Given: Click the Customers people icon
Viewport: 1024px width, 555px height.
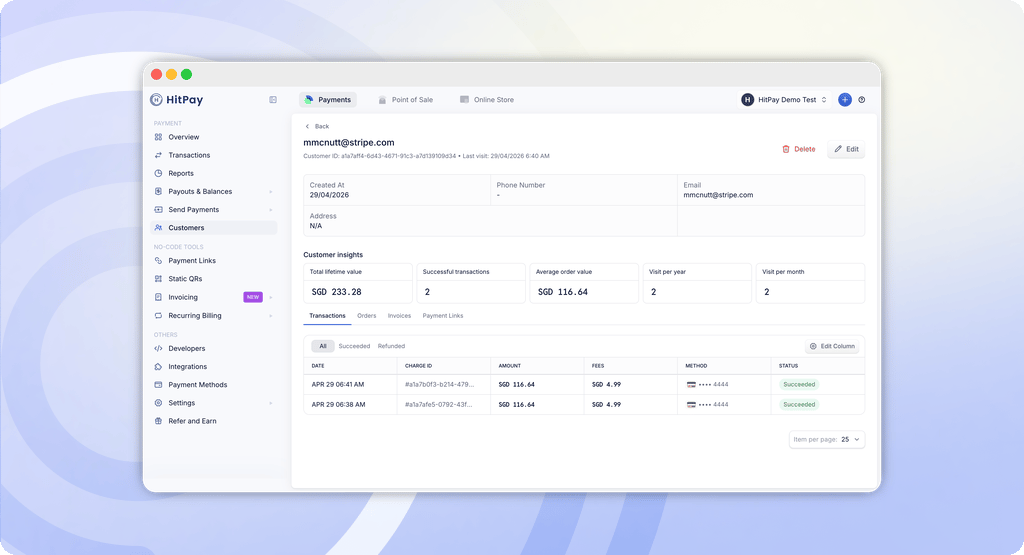Looking at the screenshot, I should click(x=158, y=228).
